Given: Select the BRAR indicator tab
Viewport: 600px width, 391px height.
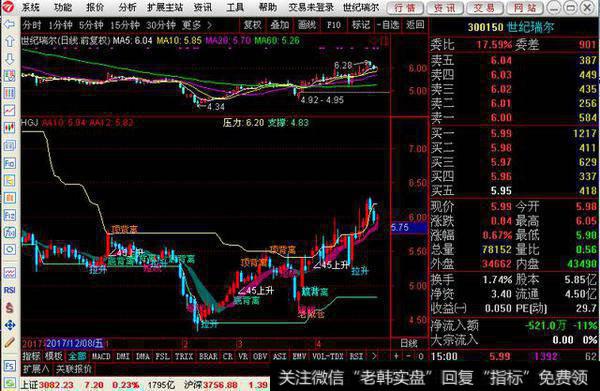Looking at the screenshot, I should [208, 356].
